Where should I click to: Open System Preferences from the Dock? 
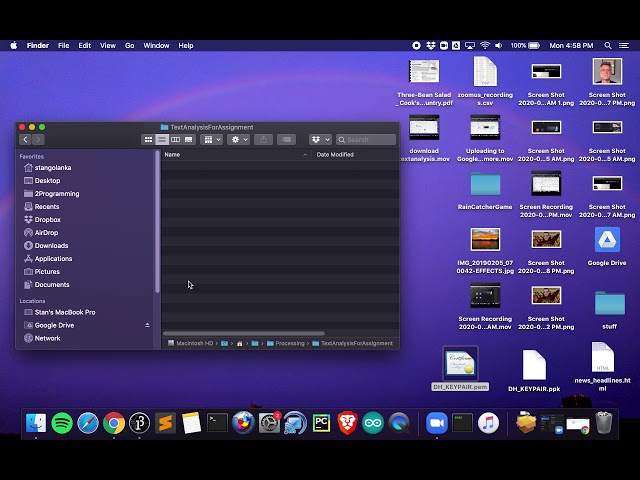(269, 423)
